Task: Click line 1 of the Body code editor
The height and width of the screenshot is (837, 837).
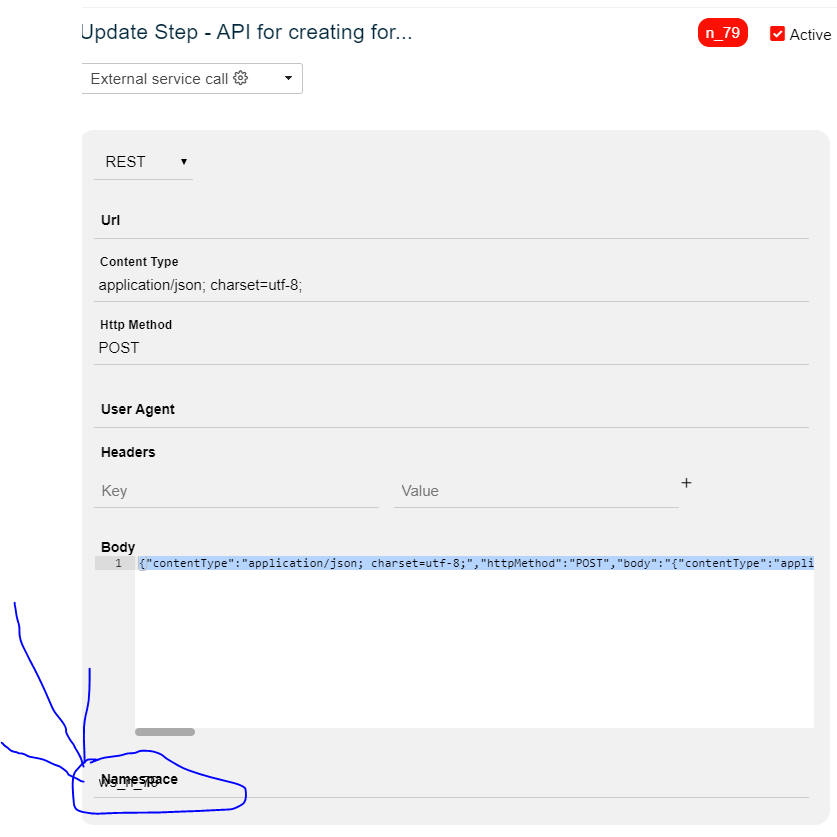Action: [475, 563]
